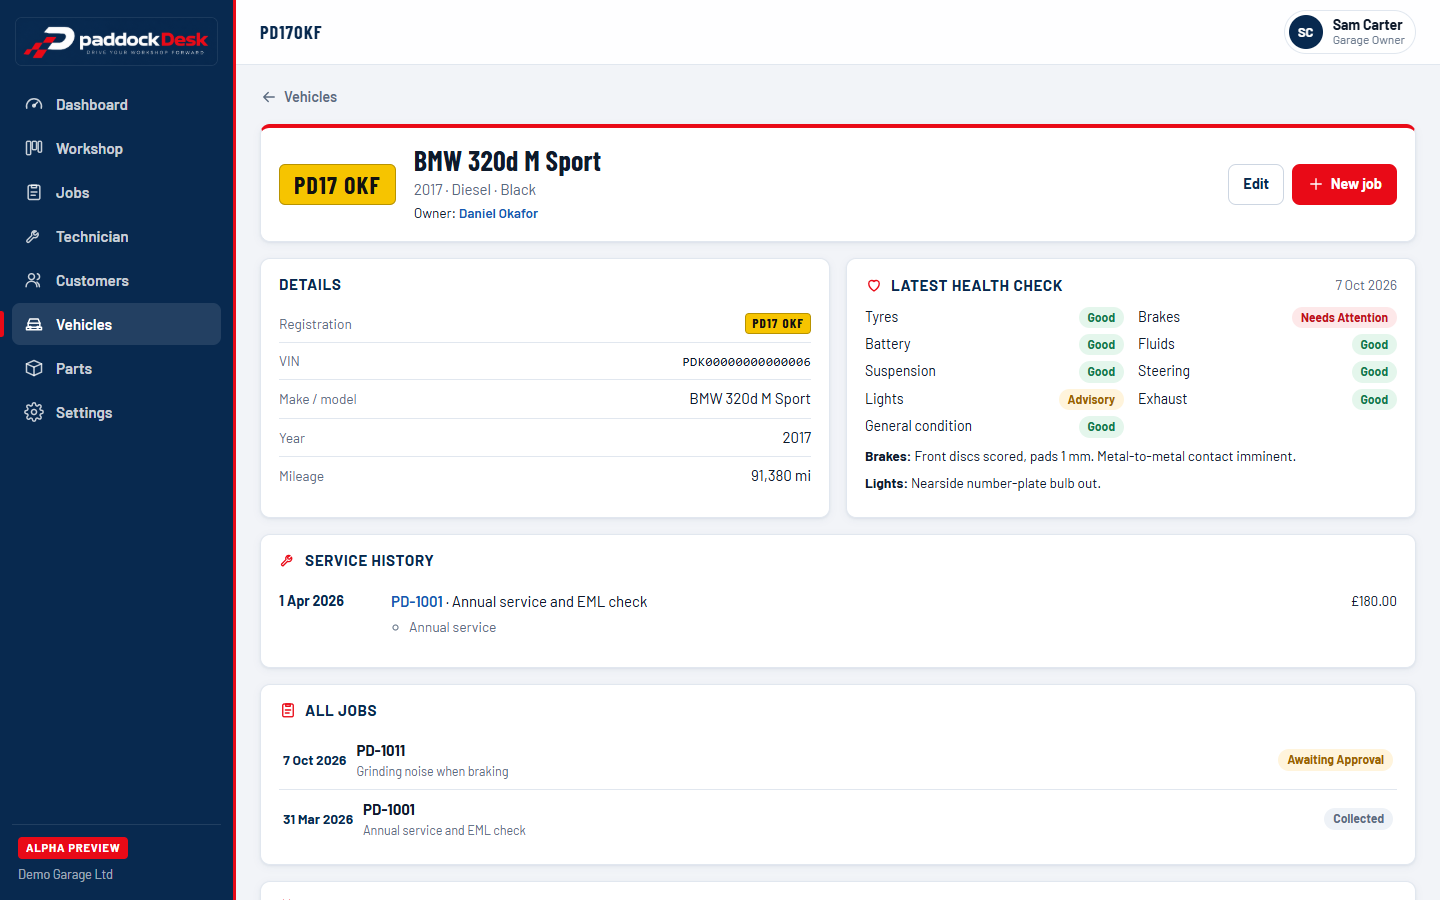
Task: Click the Workshop board icon
Action: tap(34, 149)
